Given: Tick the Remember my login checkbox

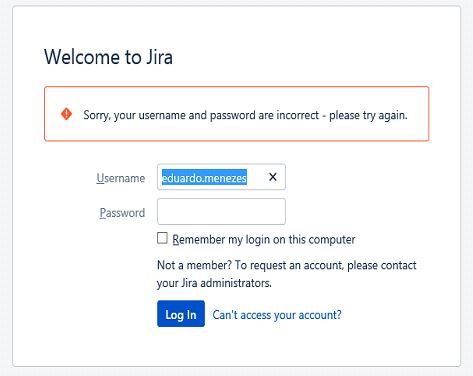Looking at the screenshot, I should (162, 238).
